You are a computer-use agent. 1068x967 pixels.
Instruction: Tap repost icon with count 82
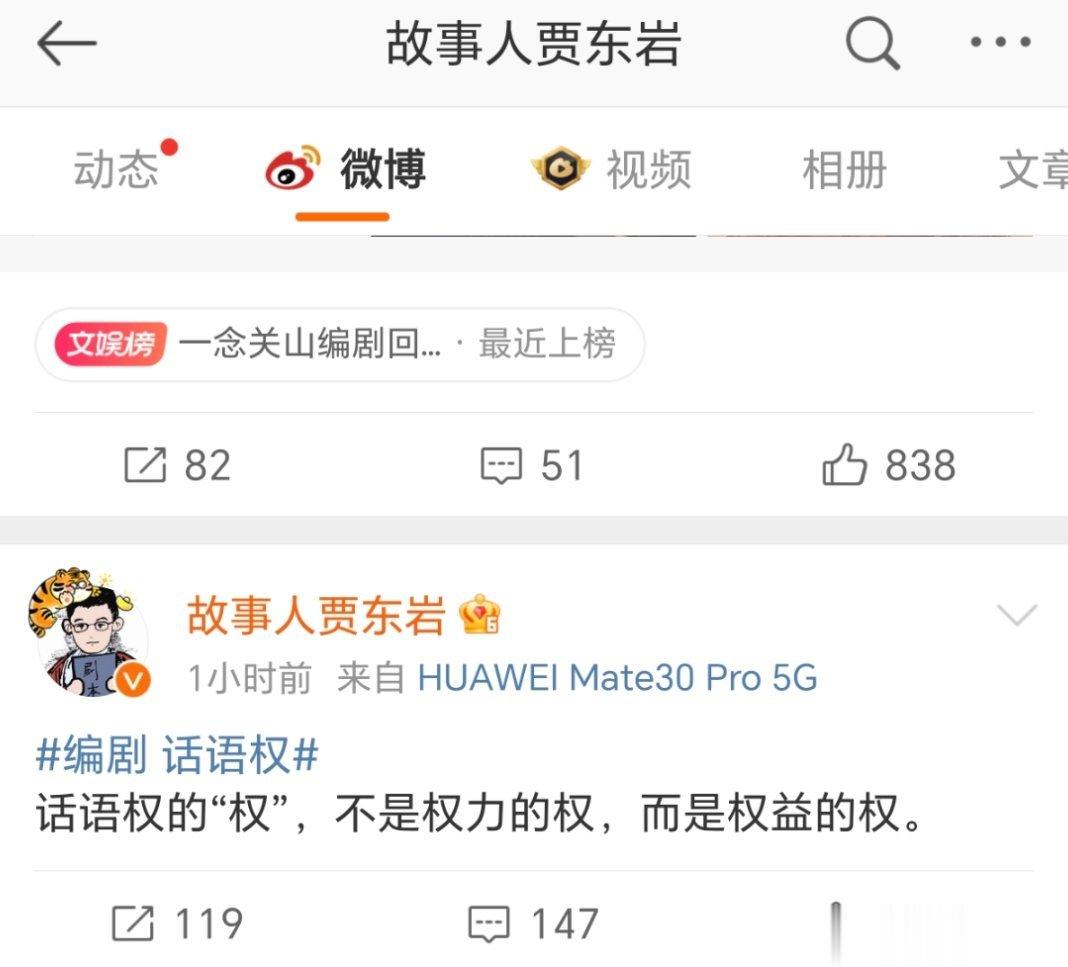[145, 465]
